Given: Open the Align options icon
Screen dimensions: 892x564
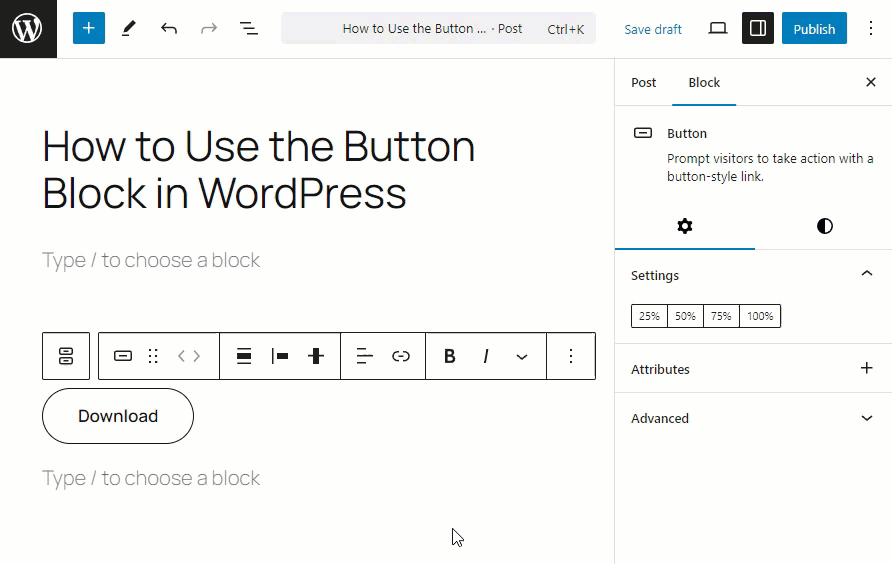Looking at the screenshot, I should coord(243,356).
